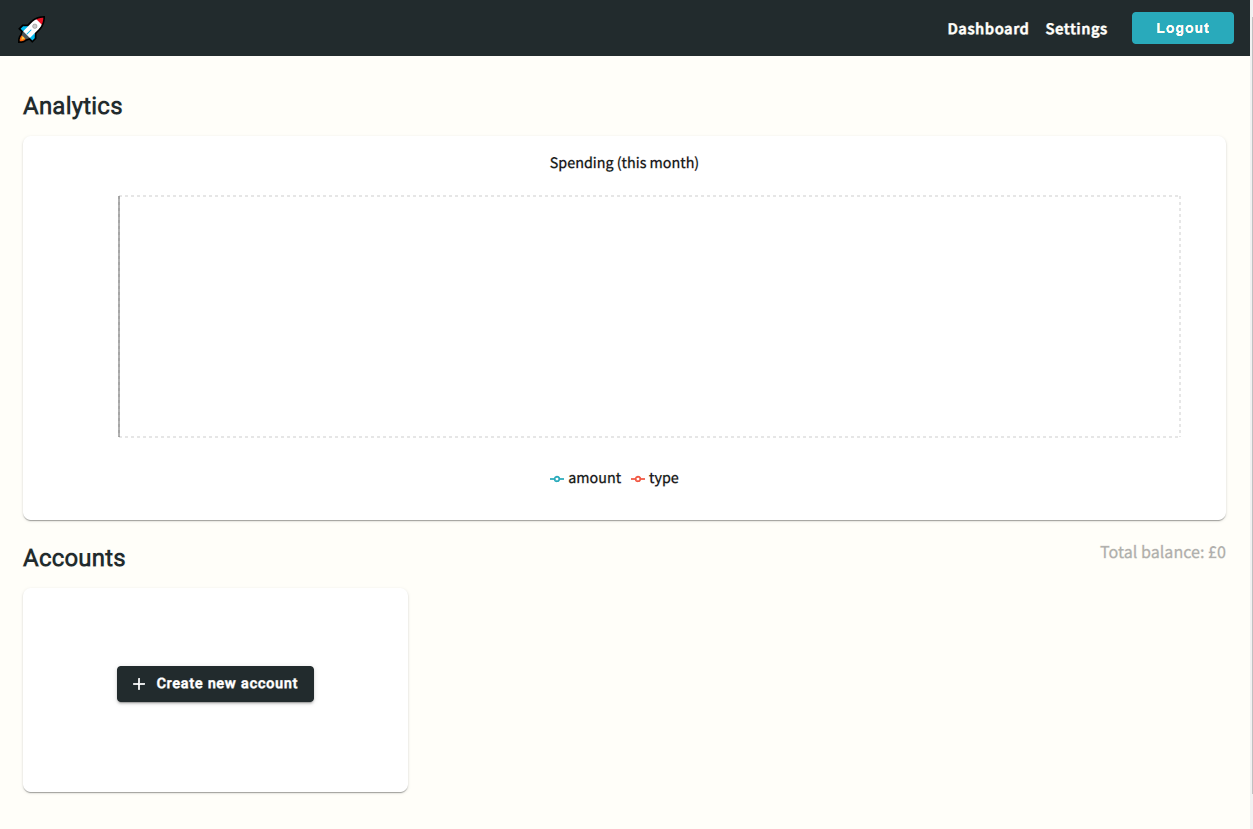Toggle the type legend series
The height and width of the screenshot is (829, 1253).
[655, 478]
